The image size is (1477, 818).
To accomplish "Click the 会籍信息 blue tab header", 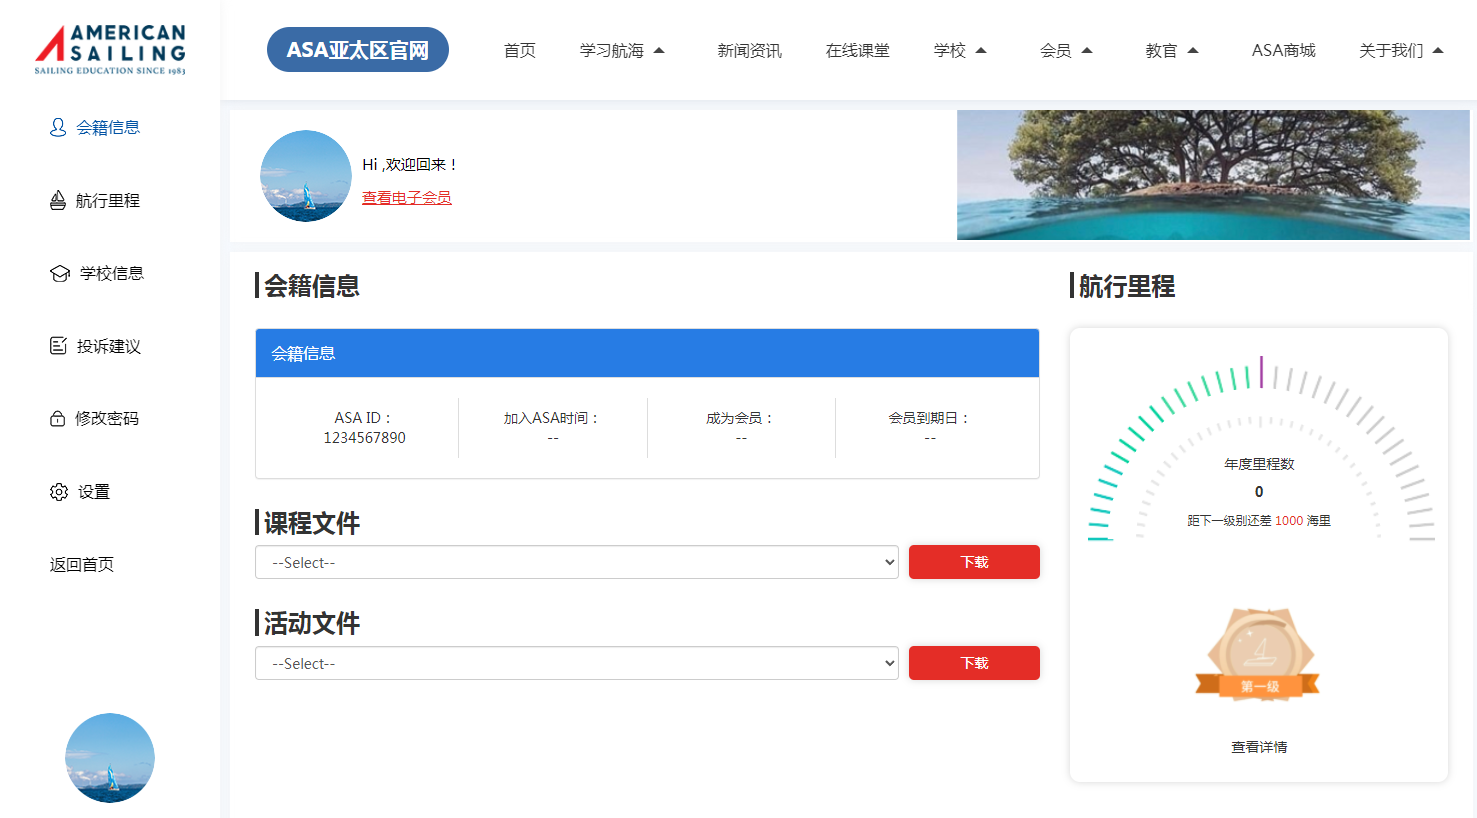I will (647, 353).
